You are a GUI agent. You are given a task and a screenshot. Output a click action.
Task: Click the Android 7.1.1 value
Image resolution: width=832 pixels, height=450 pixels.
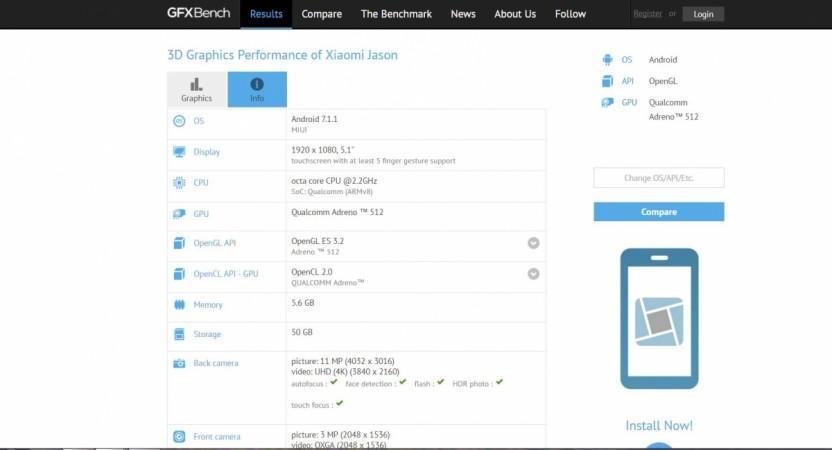(314, 119)
